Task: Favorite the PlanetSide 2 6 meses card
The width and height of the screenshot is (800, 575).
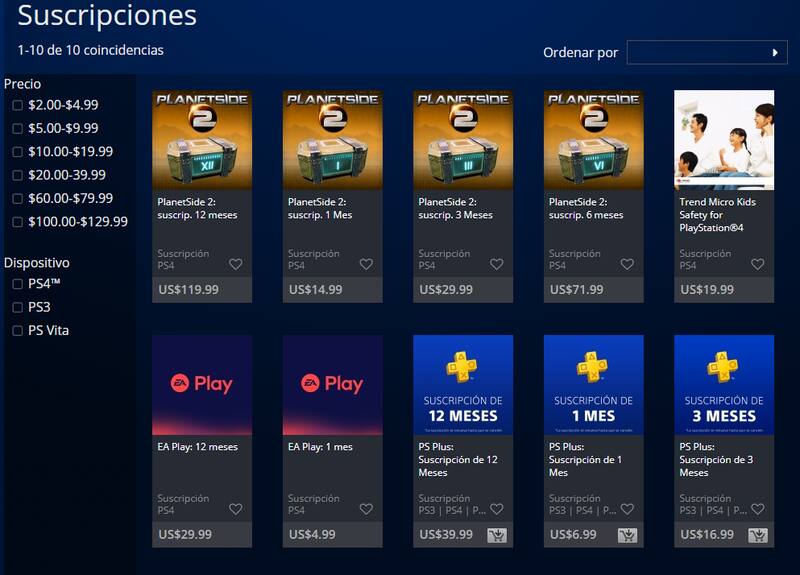Action: 627,264
